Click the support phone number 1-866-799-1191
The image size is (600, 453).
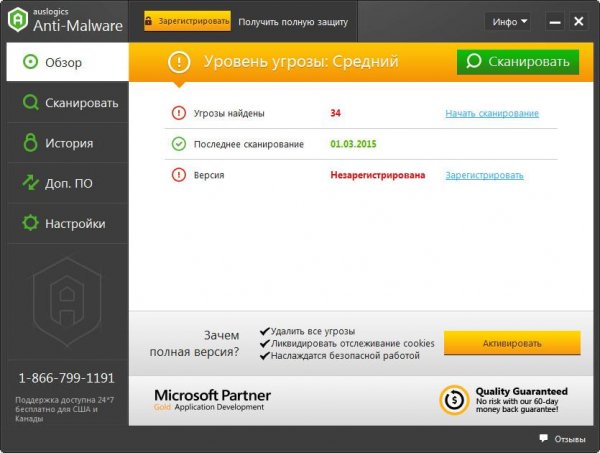[67, 378]
